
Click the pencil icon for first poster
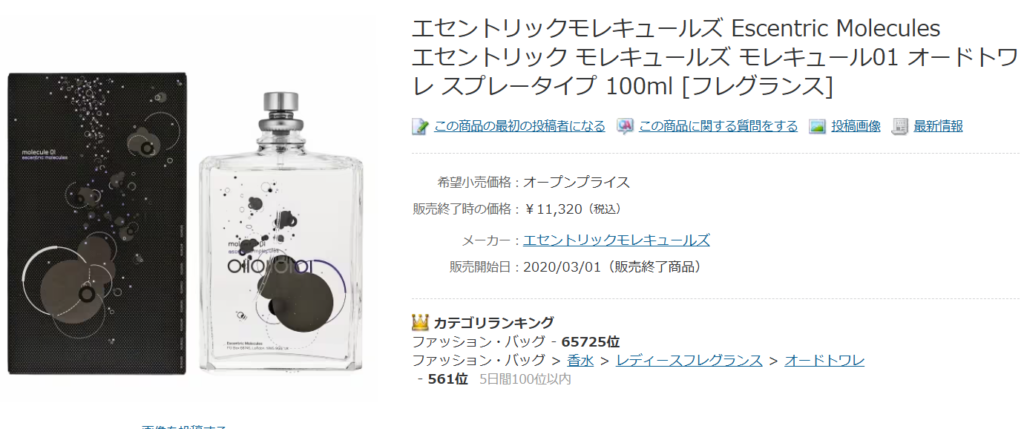pos(419,127)
